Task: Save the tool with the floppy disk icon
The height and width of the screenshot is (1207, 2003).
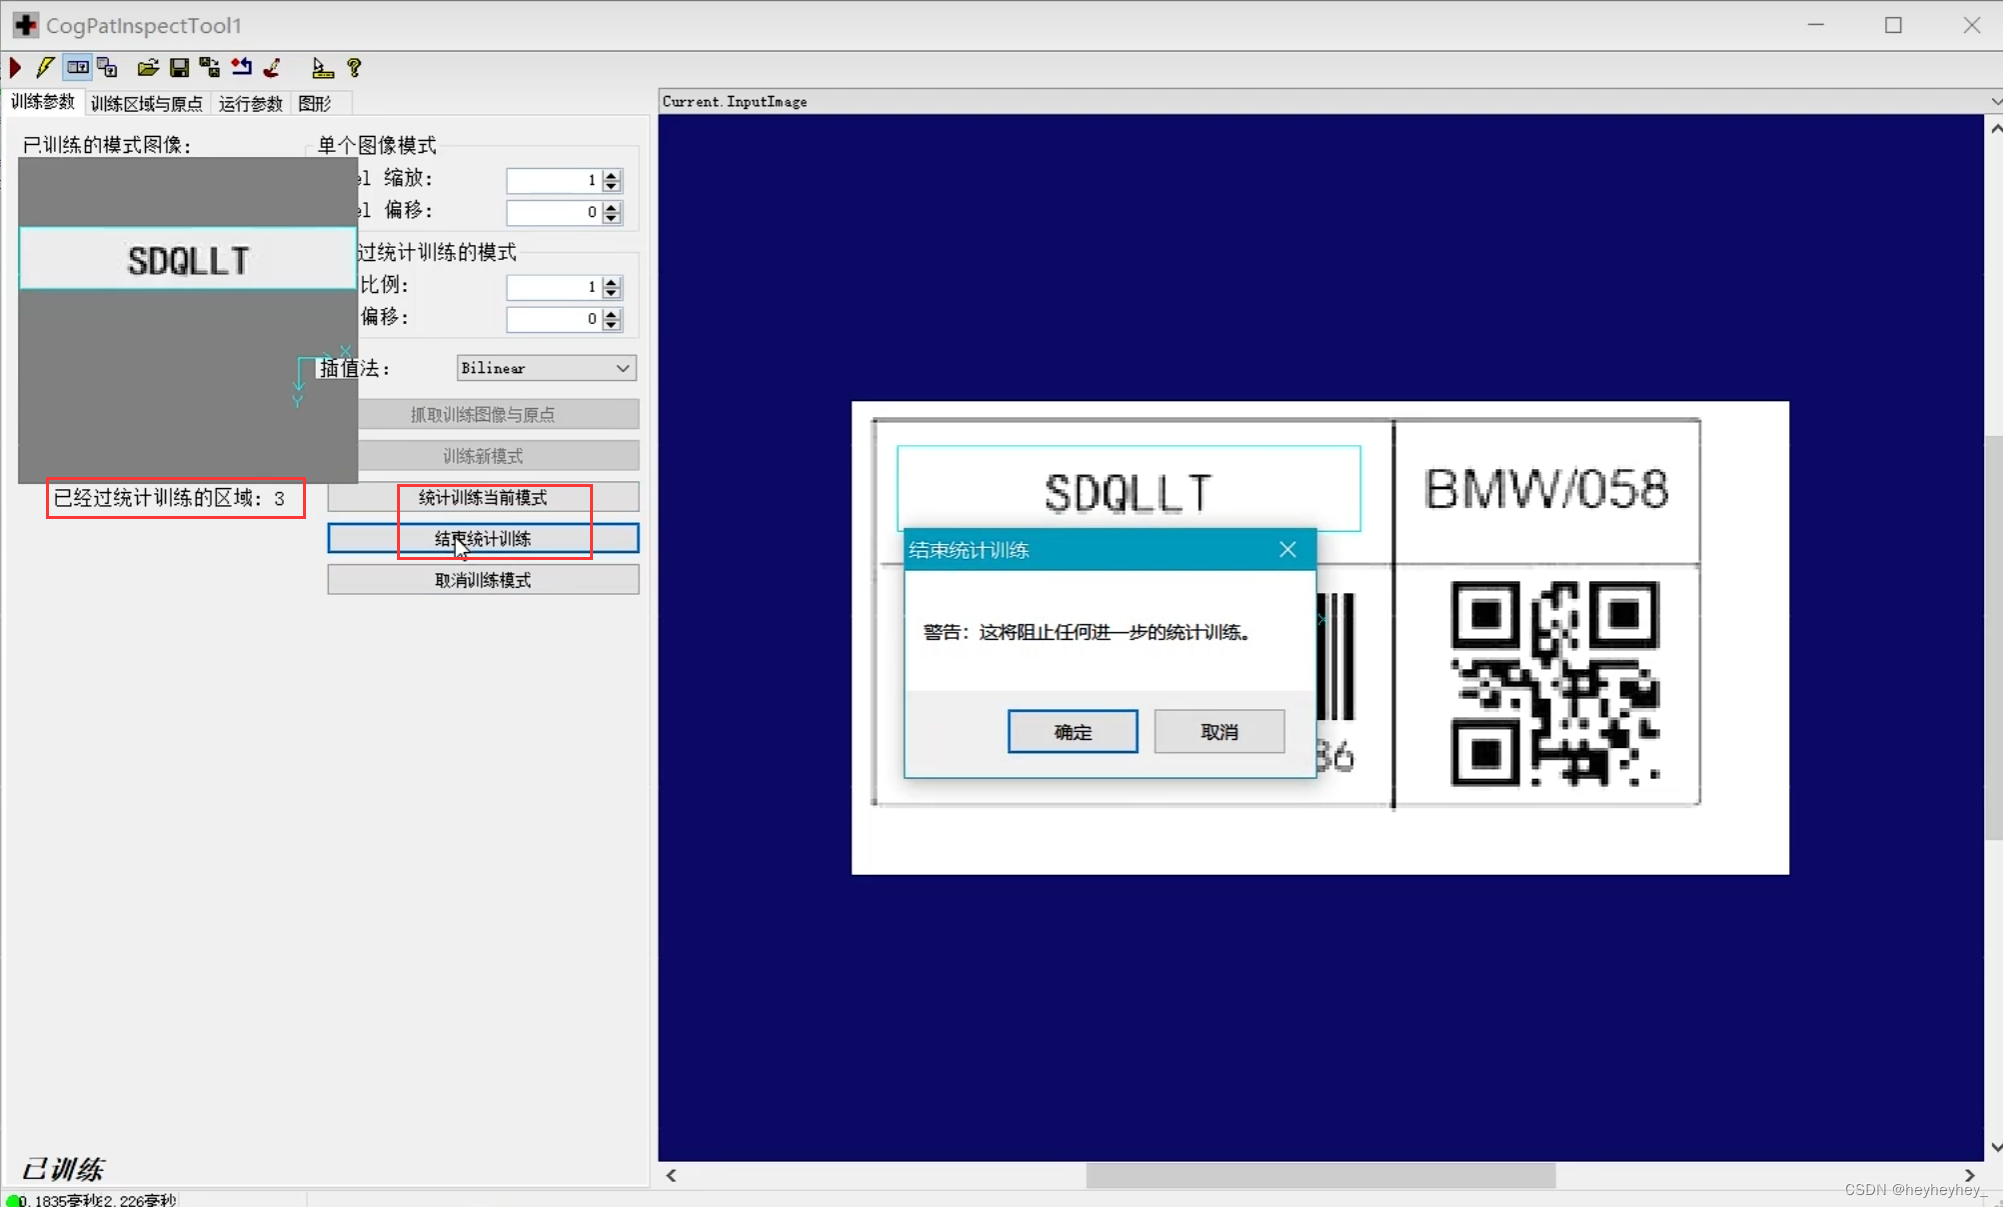Action: coord(179,67)
